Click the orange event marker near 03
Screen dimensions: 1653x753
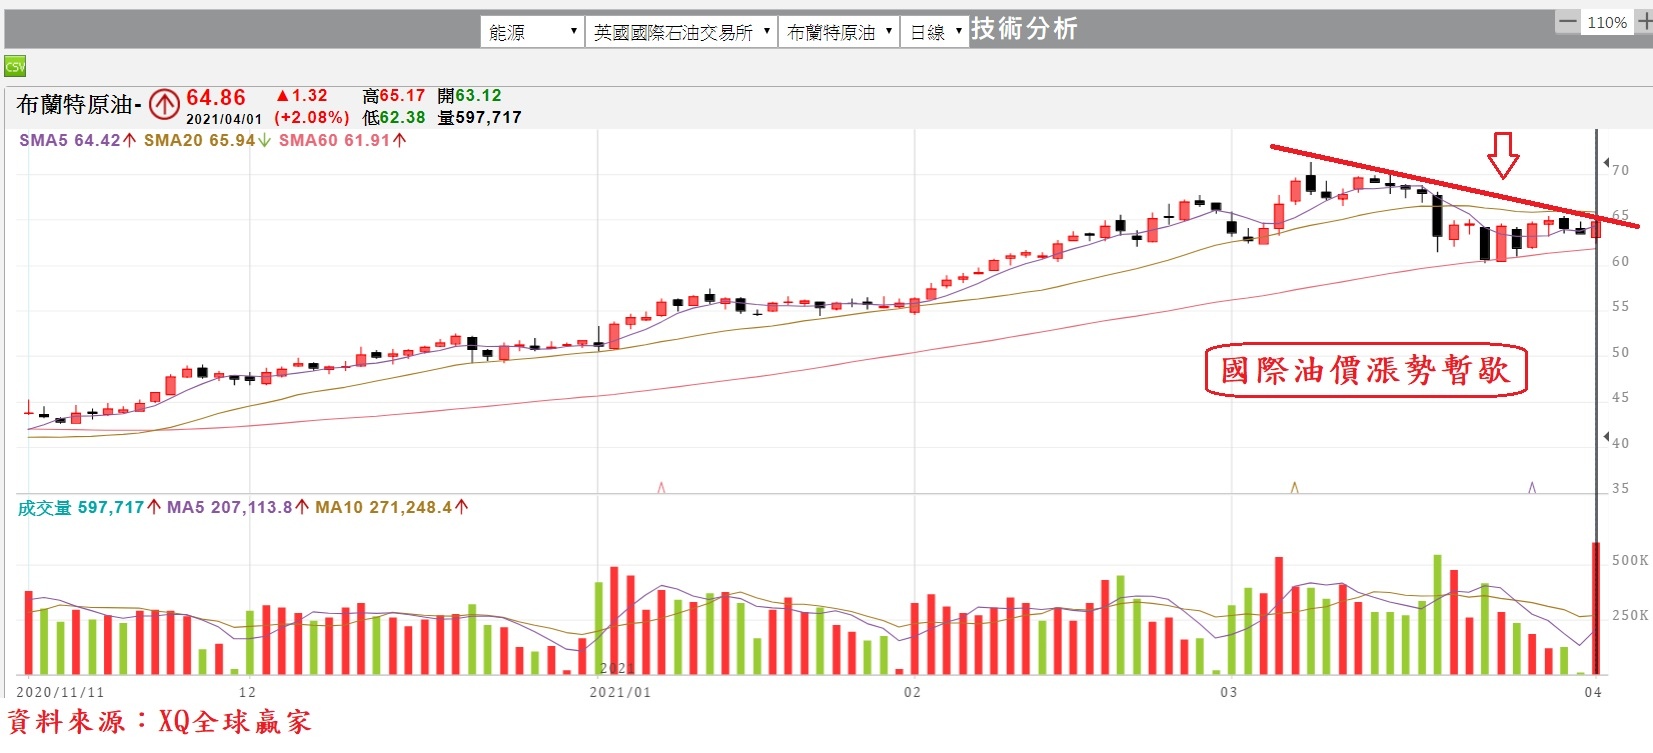[1295, 487]
